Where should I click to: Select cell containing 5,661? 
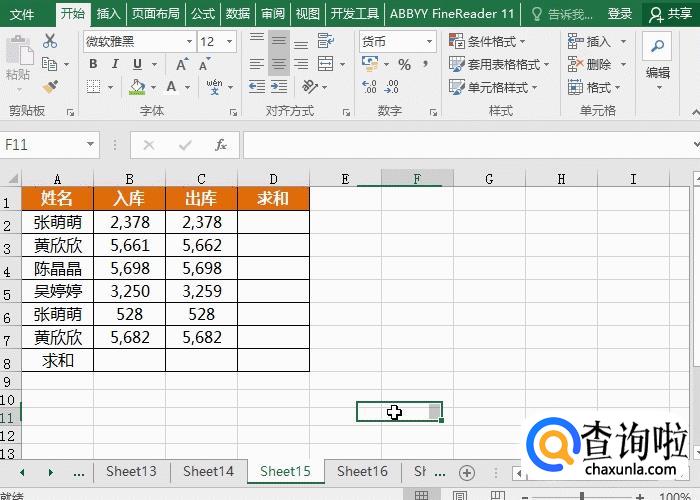pyautogui.click(x=129, y=245)
